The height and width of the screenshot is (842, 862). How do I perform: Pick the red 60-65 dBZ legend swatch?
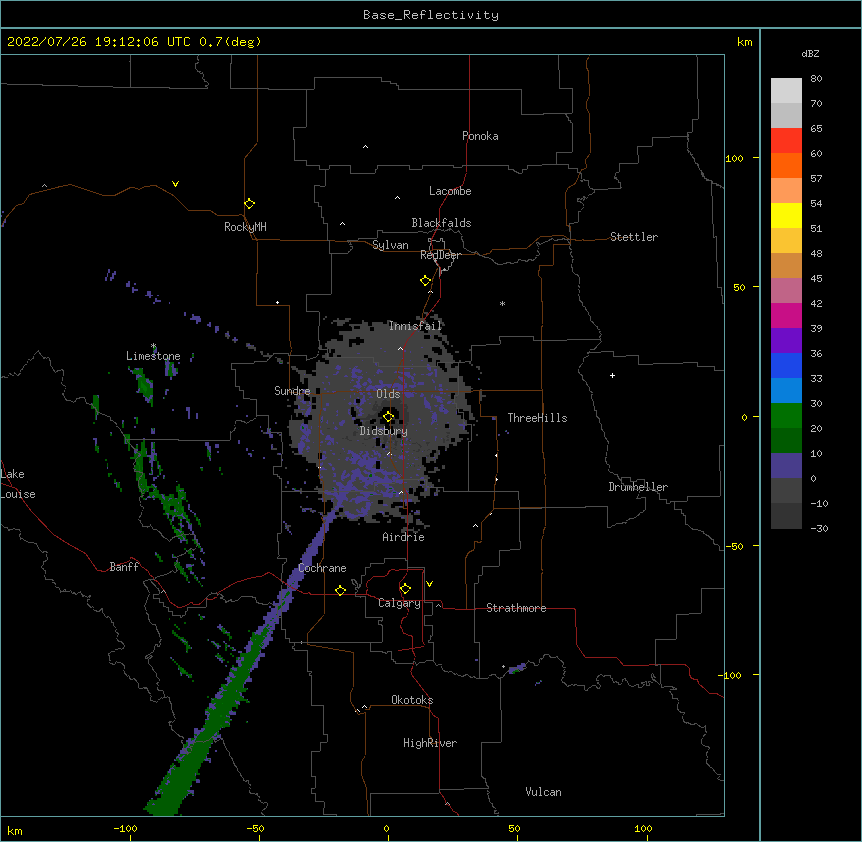pyautogui.click(x=786, y=141)
